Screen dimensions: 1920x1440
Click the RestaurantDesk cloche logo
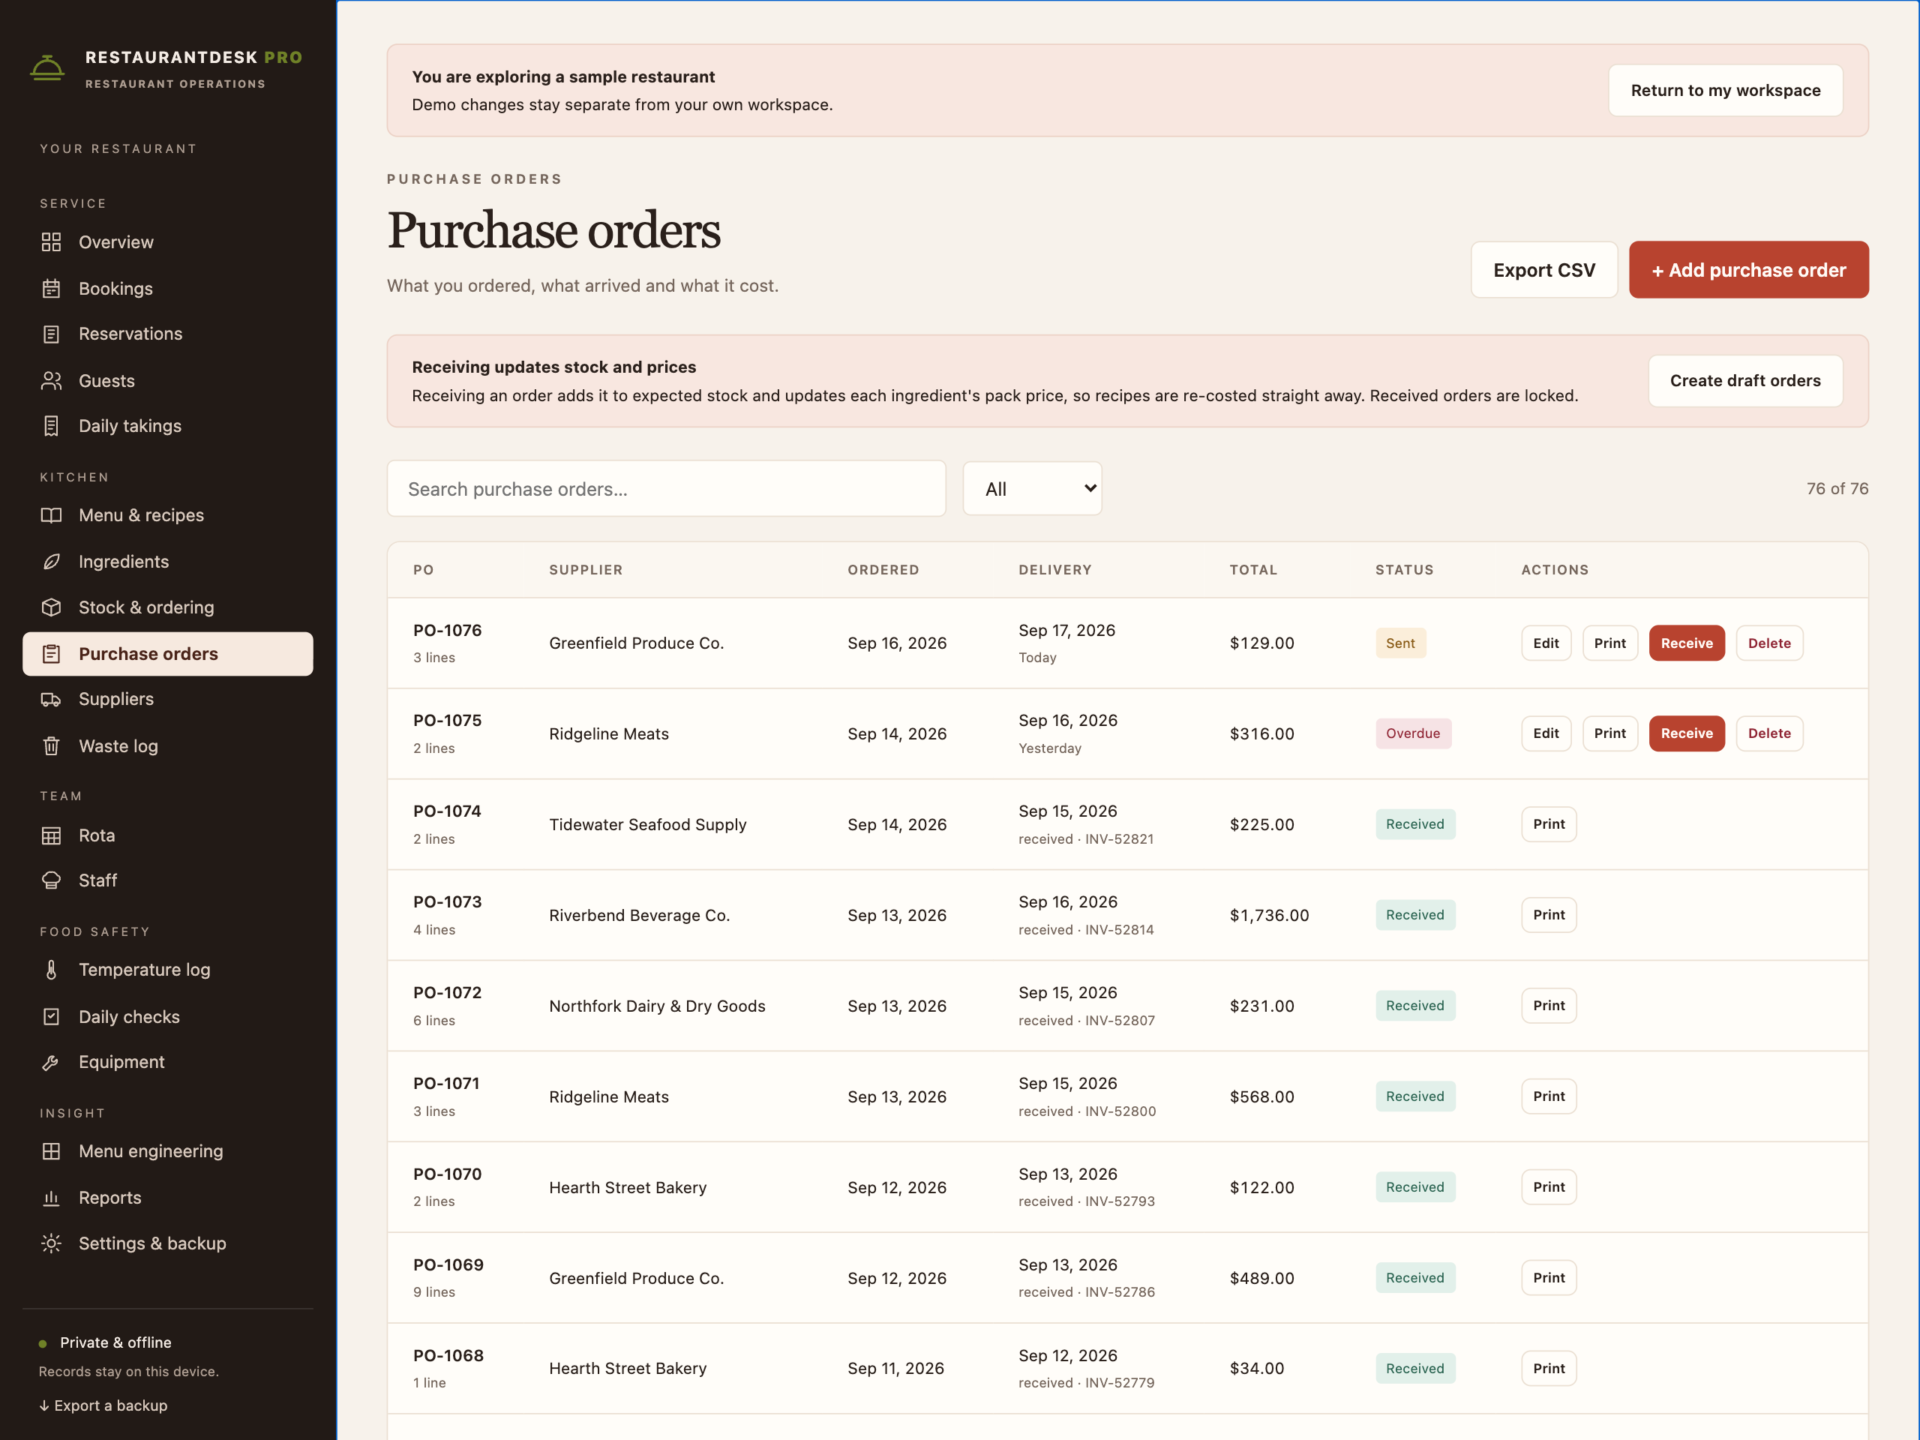coord(47,68)
